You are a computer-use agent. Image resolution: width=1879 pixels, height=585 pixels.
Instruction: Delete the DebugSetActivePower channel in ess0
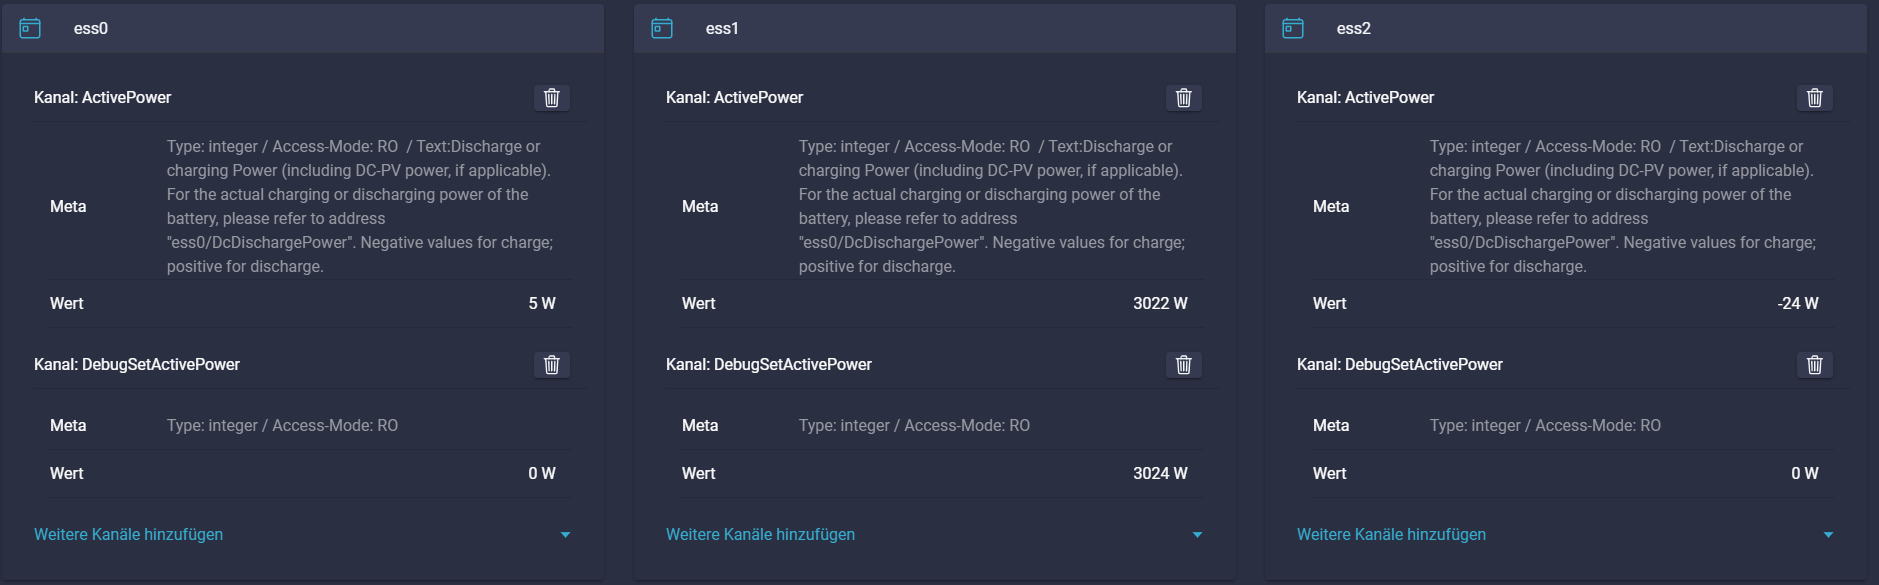(551, 365)
